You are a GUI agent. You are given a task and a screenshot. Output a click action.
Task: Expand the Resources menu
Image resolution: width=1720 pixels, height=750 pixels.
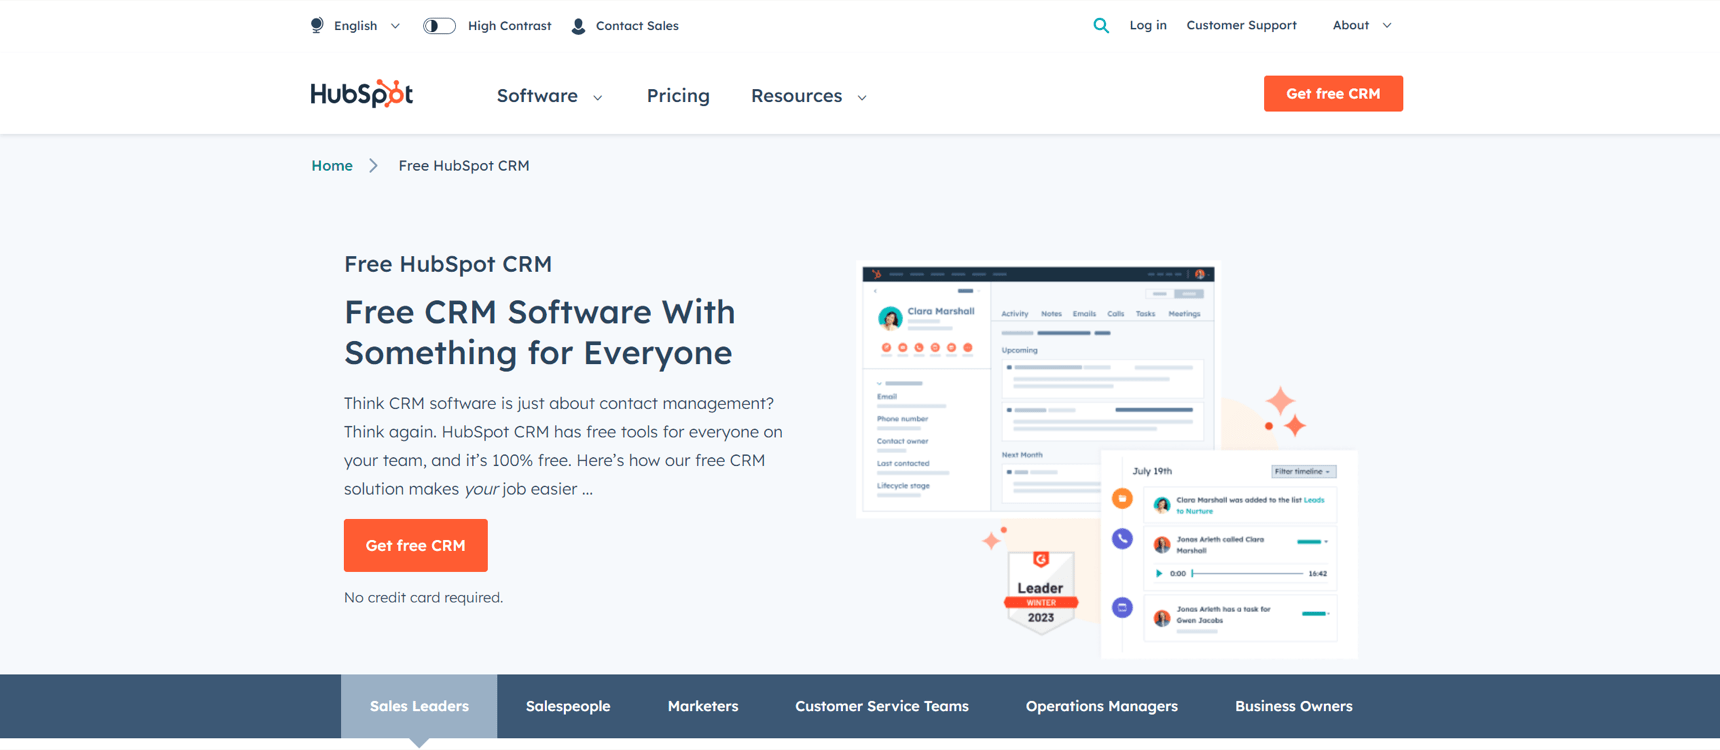click(x=809, y=96)
